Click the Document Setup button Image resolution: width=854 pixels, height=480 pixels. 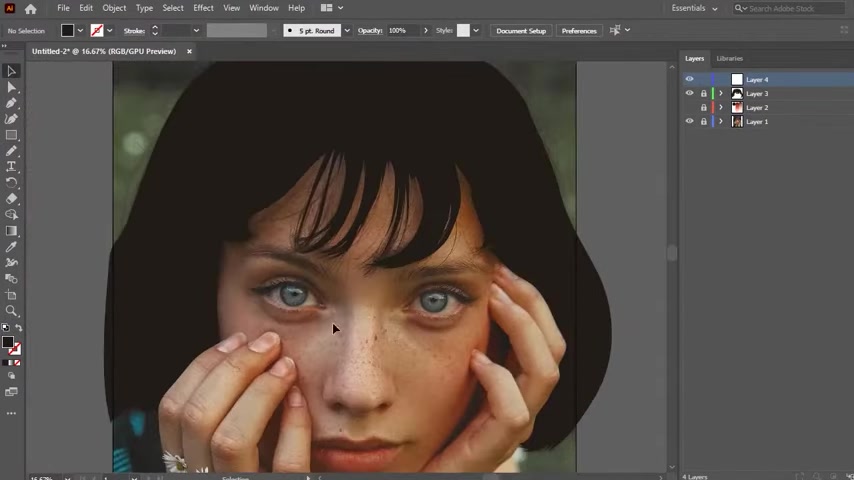521,31
